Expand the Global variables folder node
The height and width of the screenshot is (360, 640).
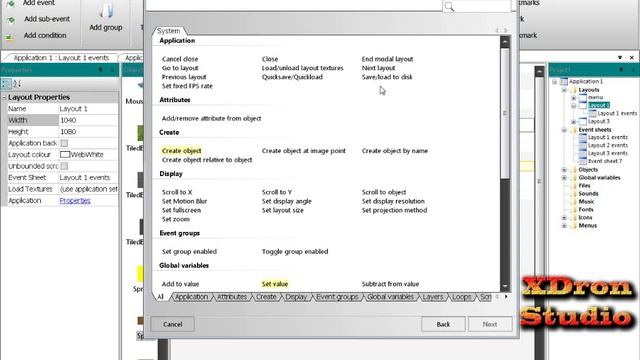[x=564, y=178]
